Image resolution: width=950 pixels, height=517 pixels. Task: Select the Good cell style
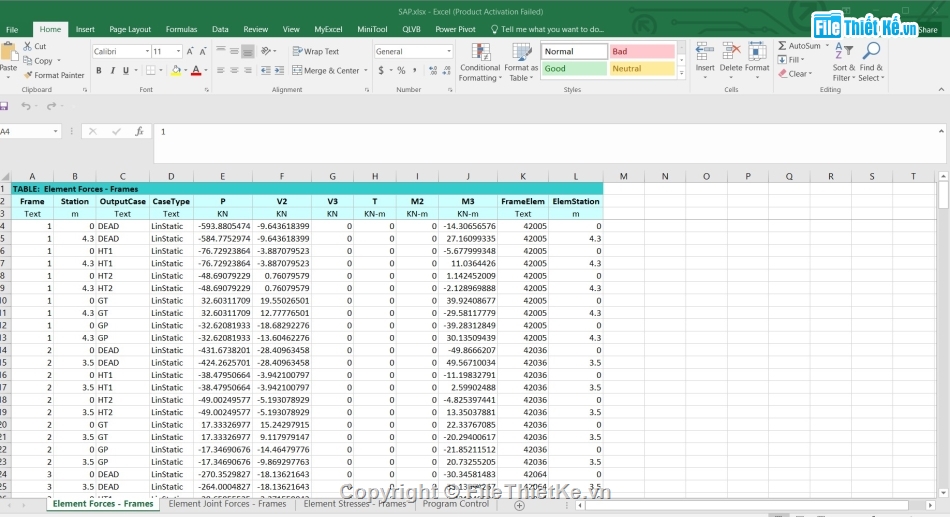click(574, 68)
